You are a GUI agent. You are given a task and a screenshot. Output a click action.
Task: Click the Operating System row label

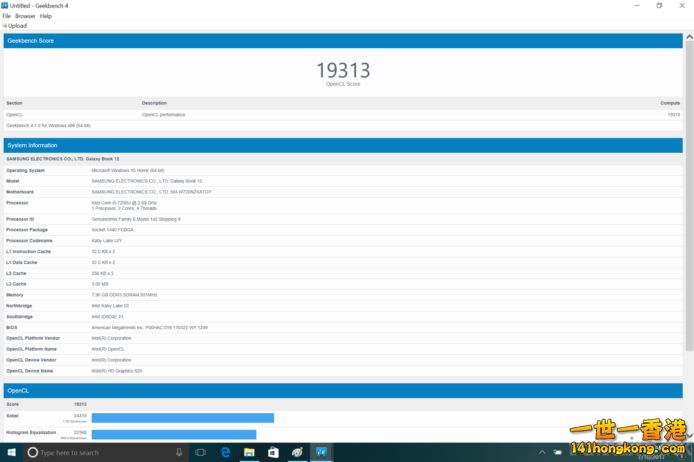point(25,170)
